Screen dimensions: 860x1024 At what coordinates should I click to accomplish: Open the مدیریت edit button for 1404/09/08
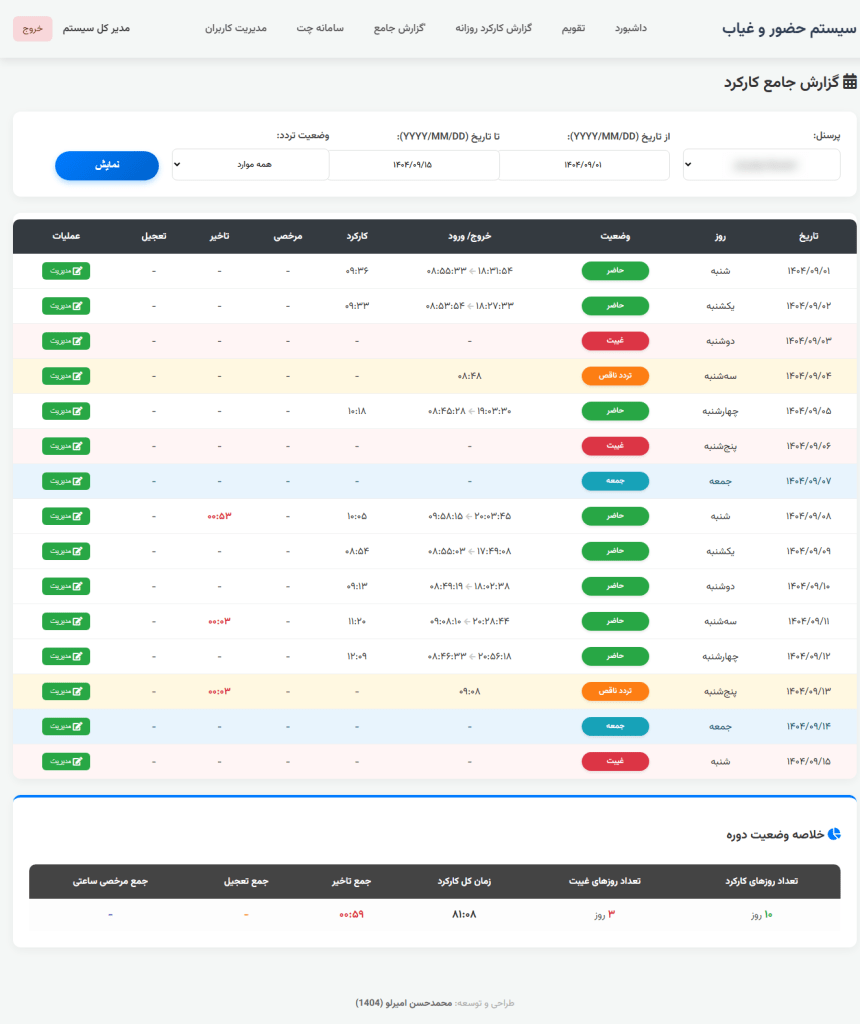pyautogui.click(x=66, y=516)
